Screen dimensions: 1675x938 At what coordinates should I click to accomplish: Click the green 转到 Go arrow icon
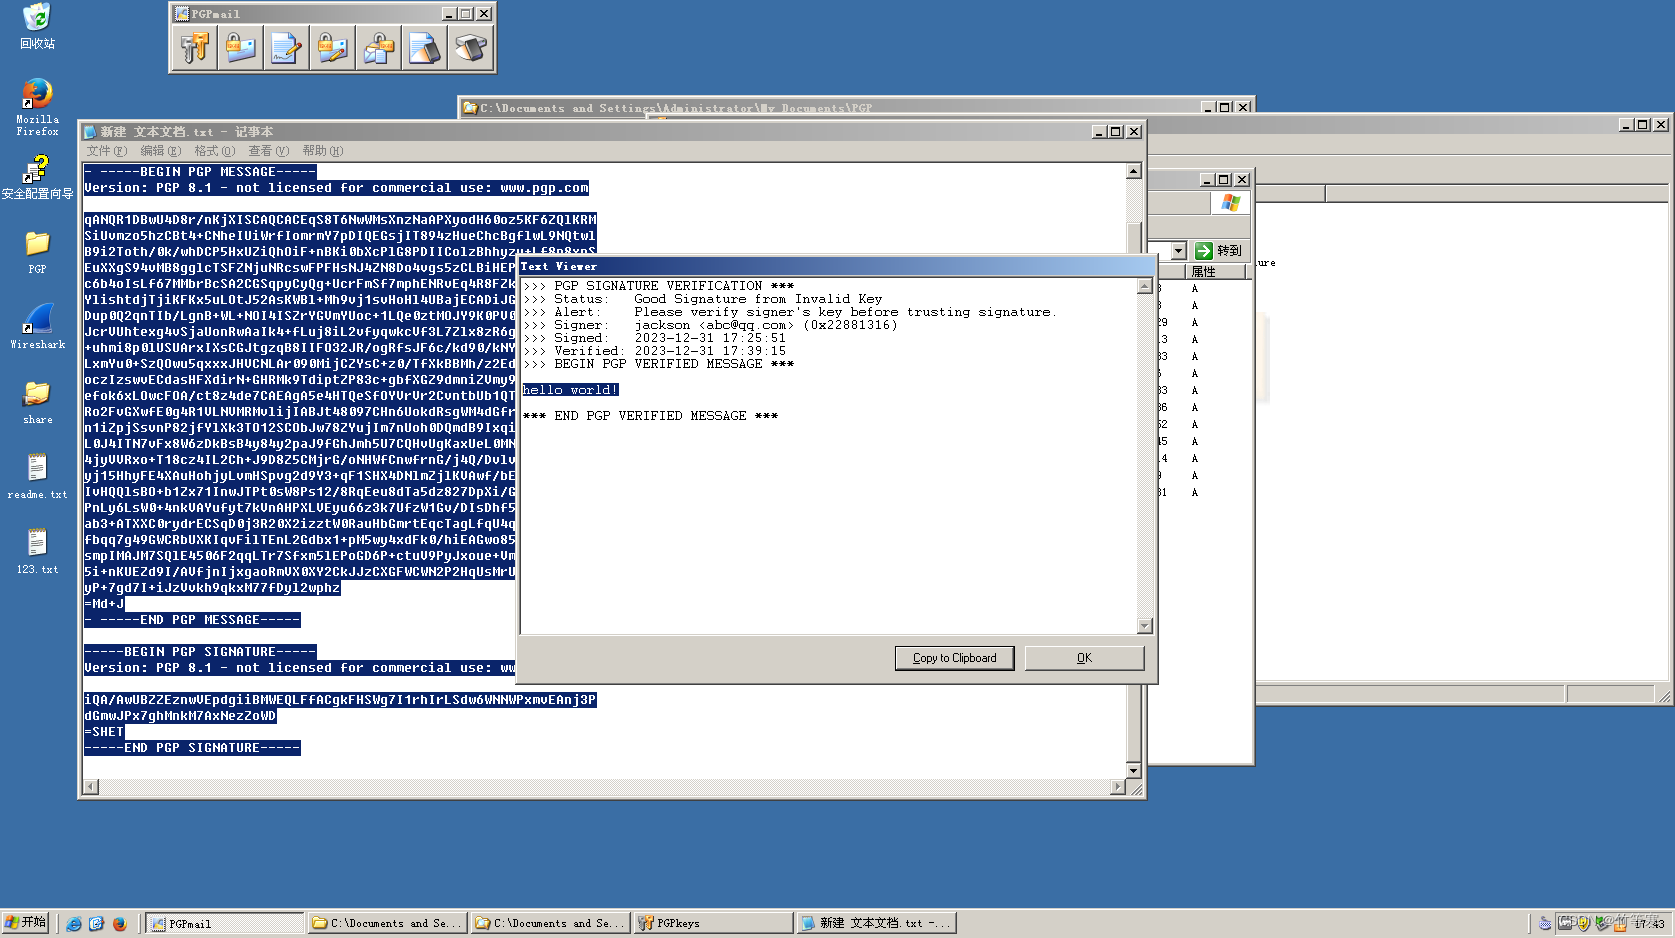[x=1204, y=251]
